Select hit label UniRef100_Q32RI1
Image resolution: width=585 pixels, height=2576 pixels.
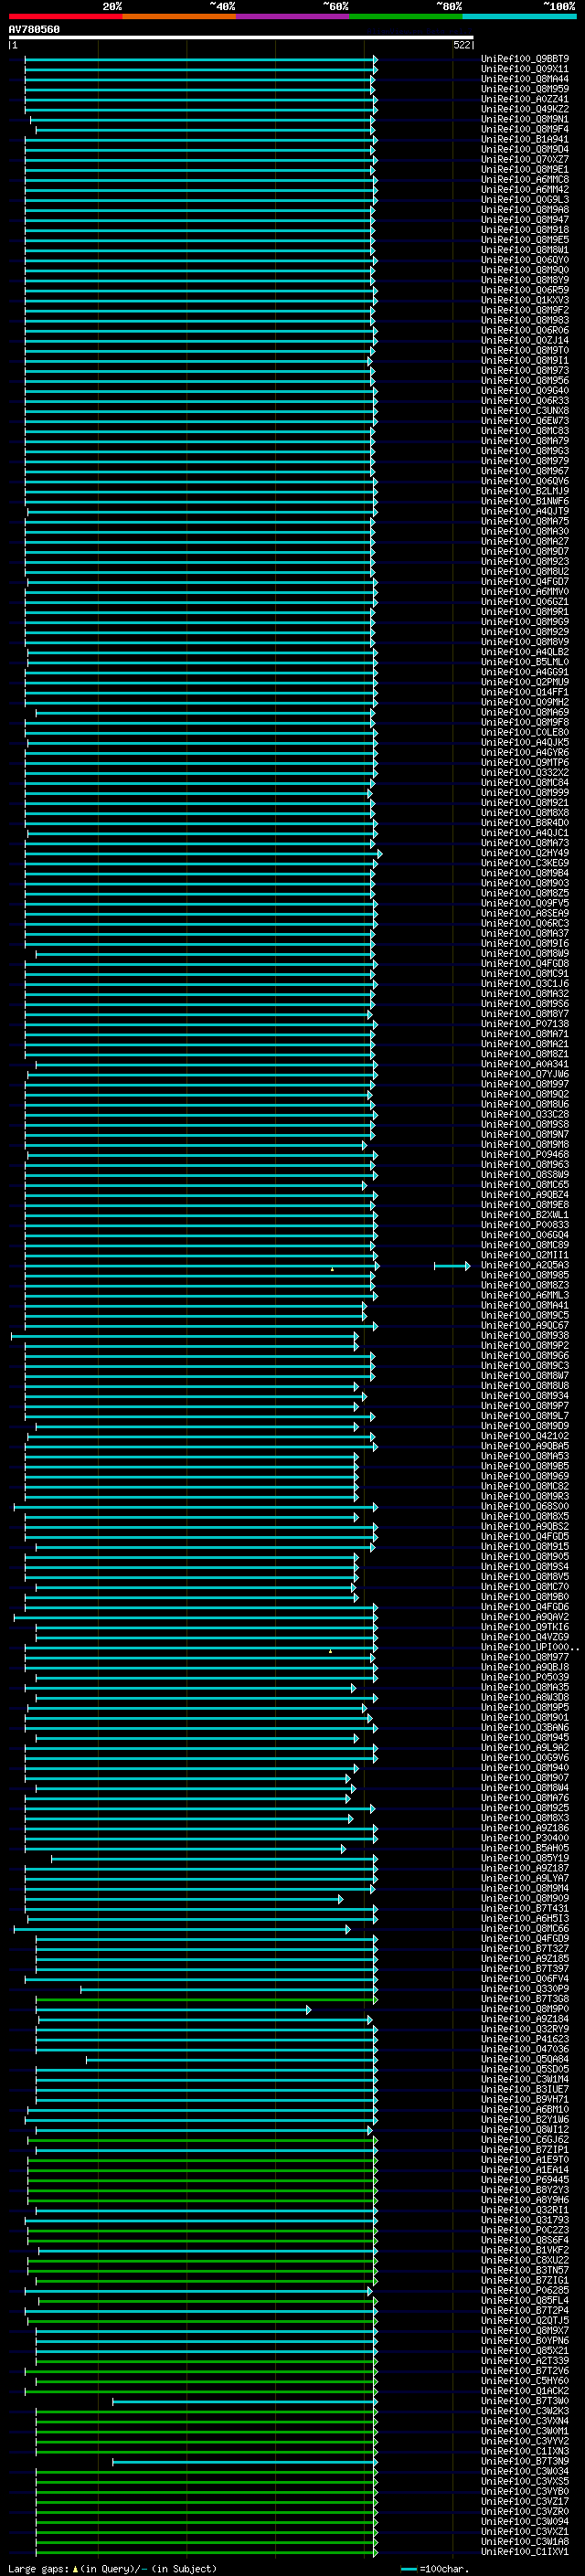coord(525,2211)
